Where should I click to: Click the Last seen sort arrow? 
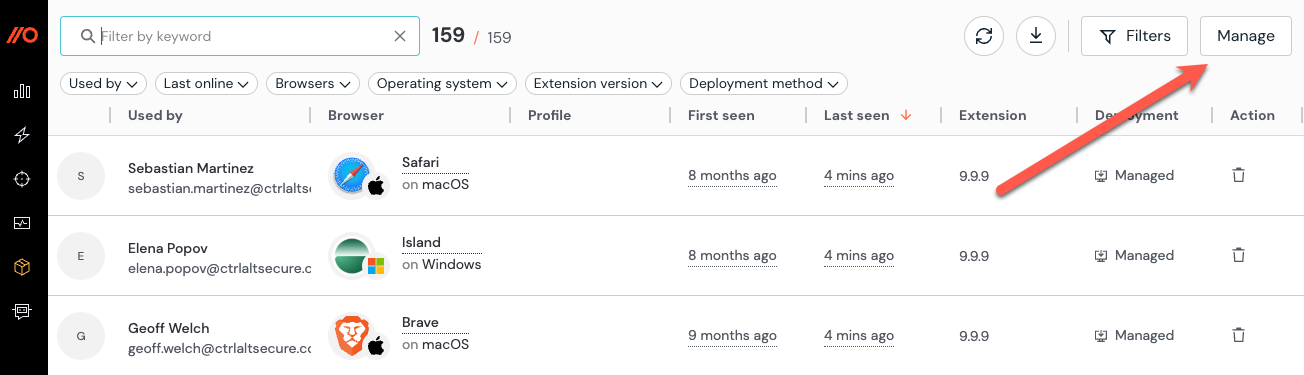click(x=906, y=115)
